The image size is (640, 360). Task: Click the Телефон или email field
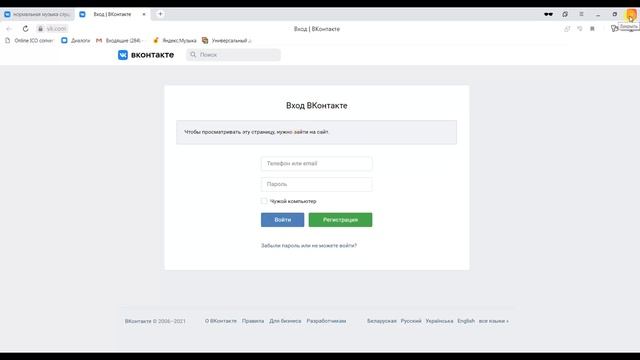pos(317,163)
